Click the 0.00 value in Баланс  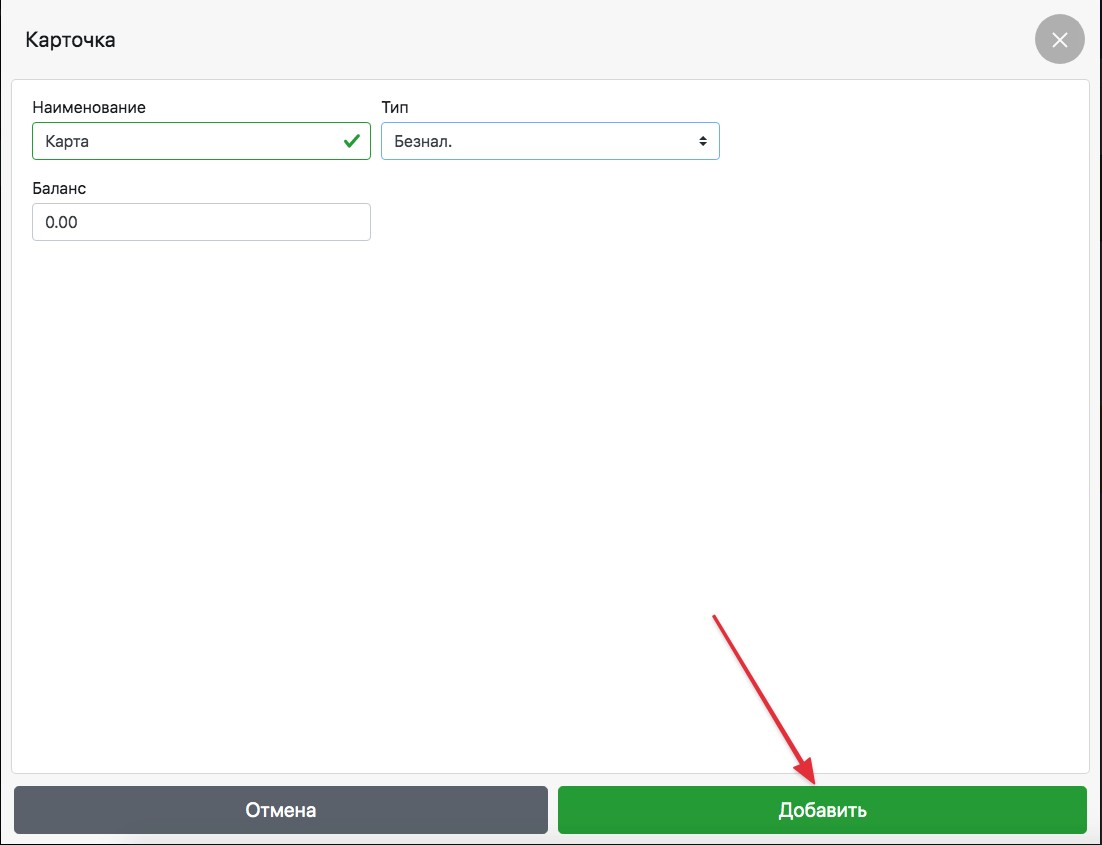point(61,223)
